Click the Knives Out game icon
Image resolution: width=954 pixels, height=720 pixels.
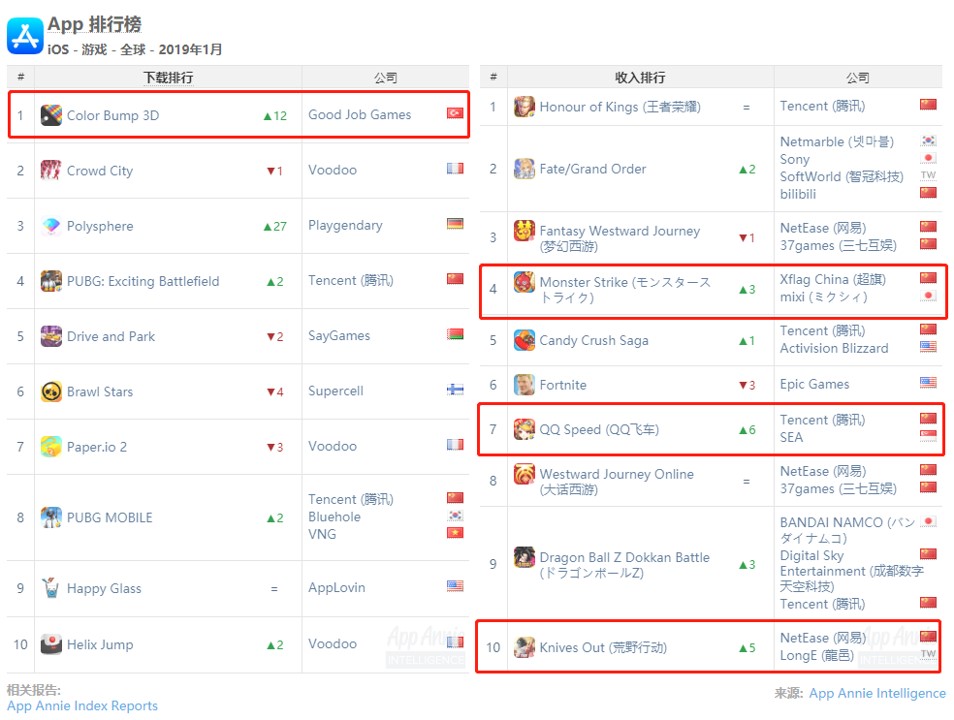point(524,648)
